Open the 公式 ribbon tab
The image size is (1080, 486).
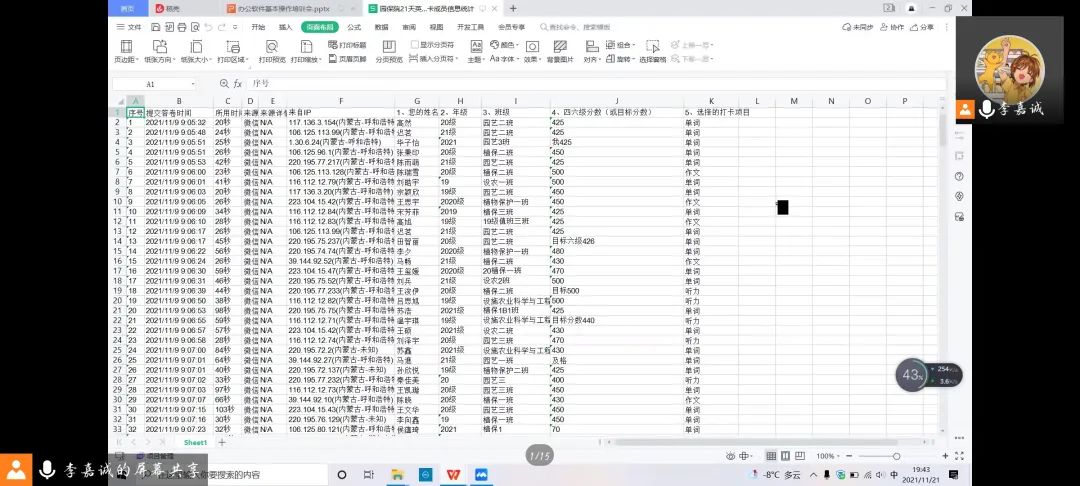click(x=354, y=27)
